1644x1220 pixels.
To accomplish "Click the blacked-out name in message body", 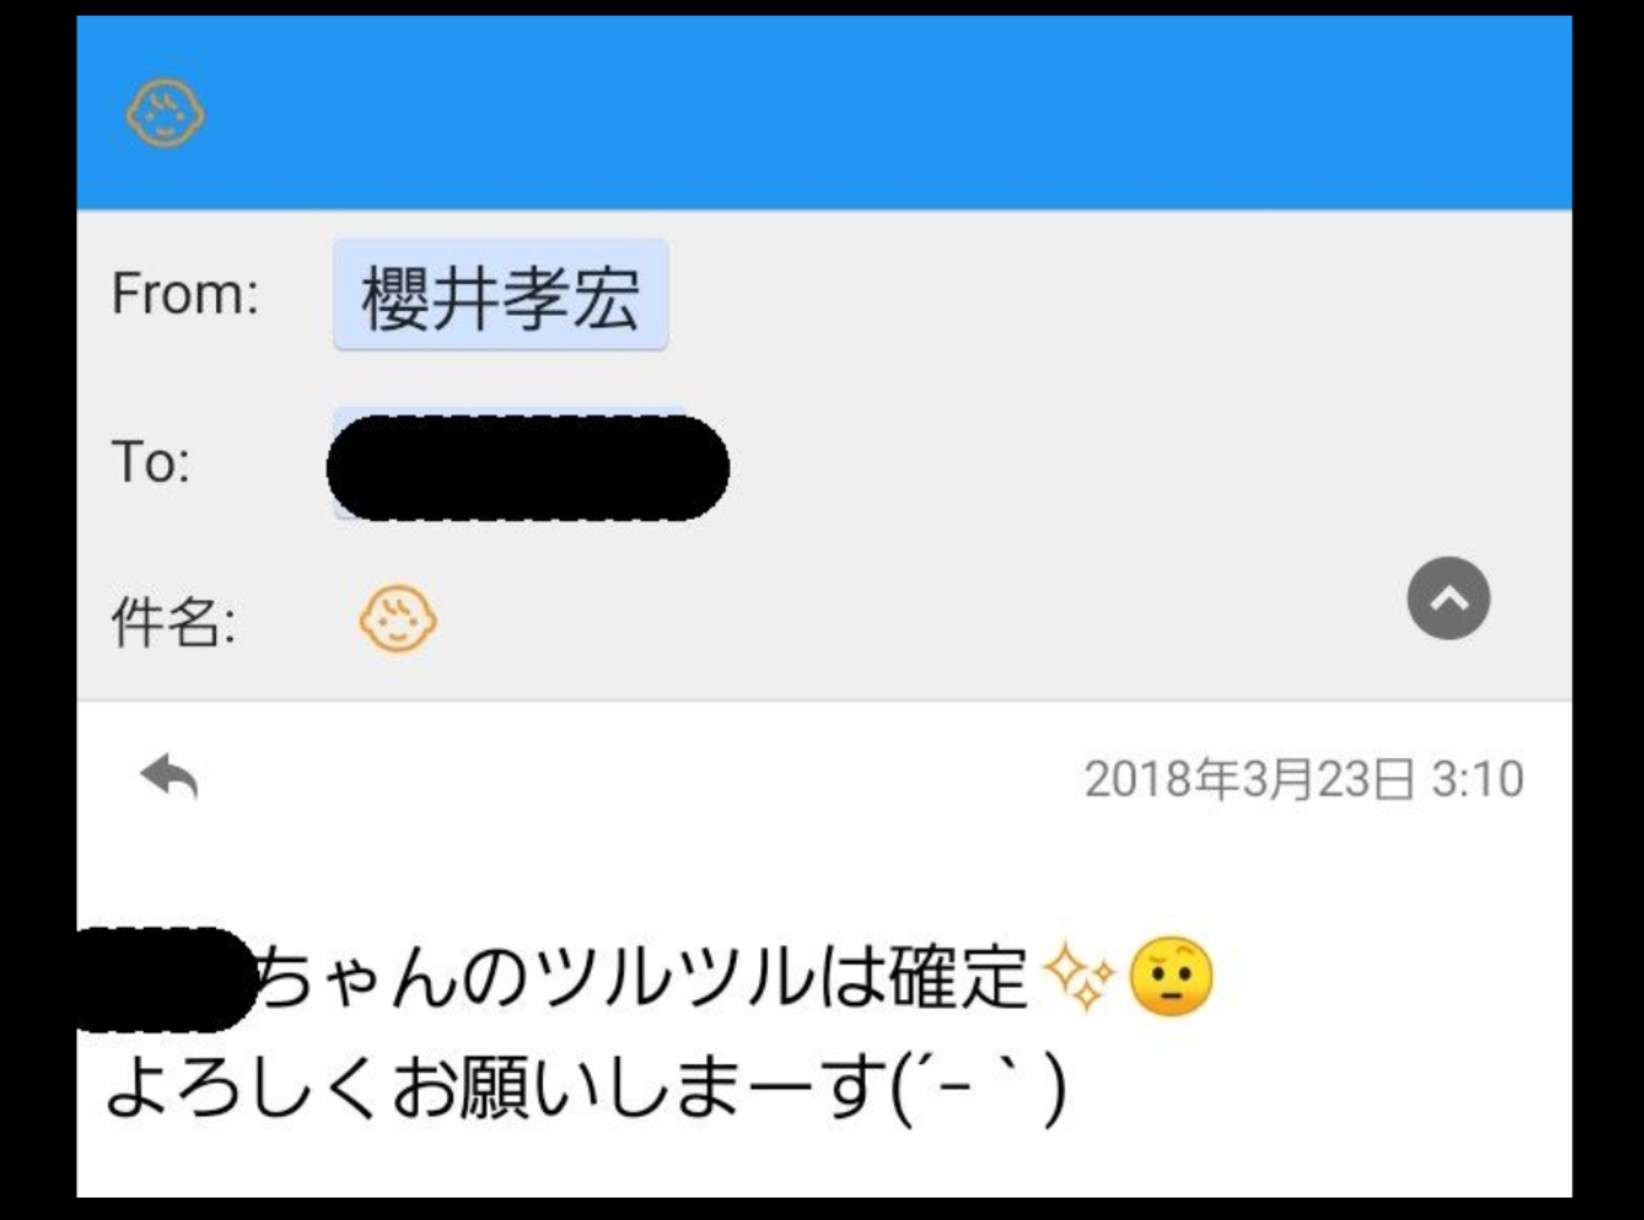I will point(166,979).
